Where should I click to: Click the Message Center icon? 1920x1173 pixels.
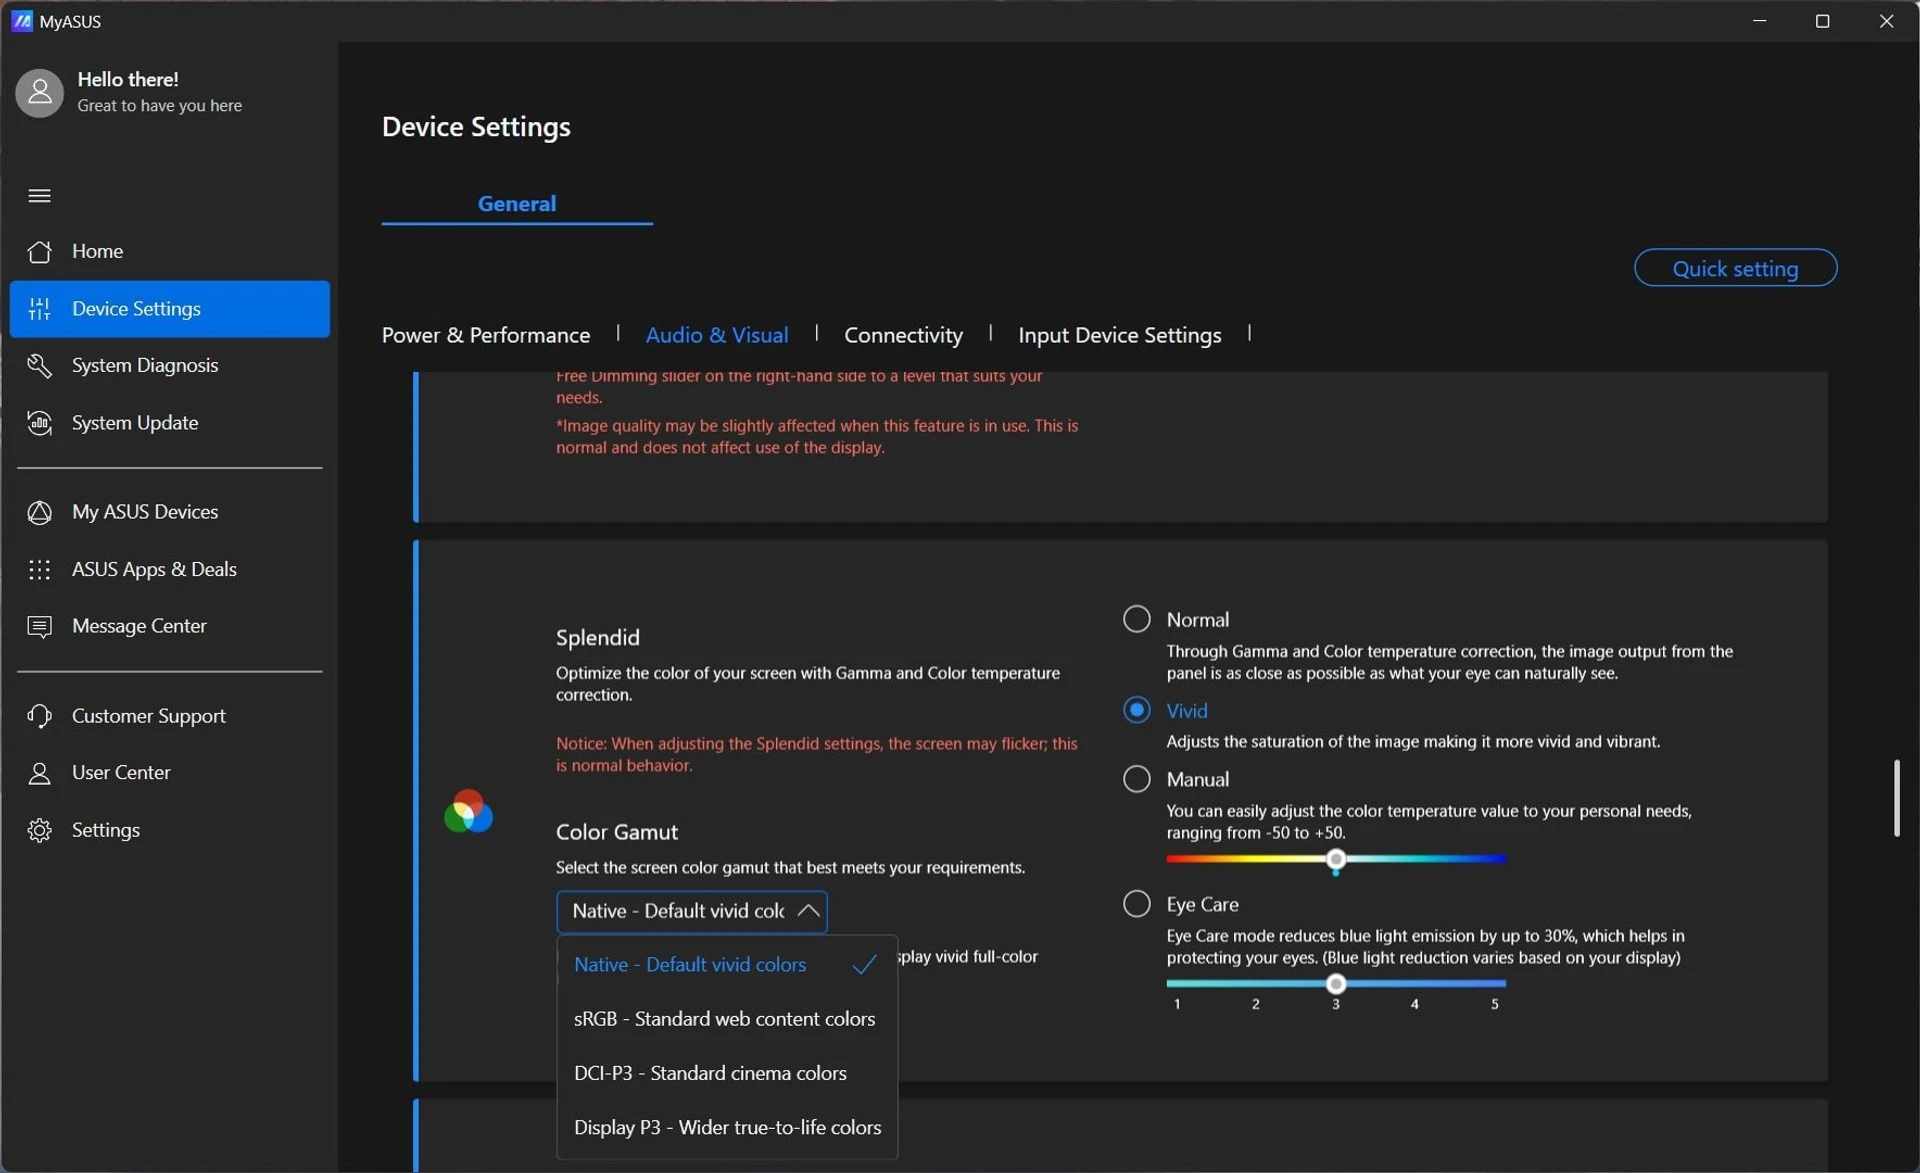coord(40,626)
